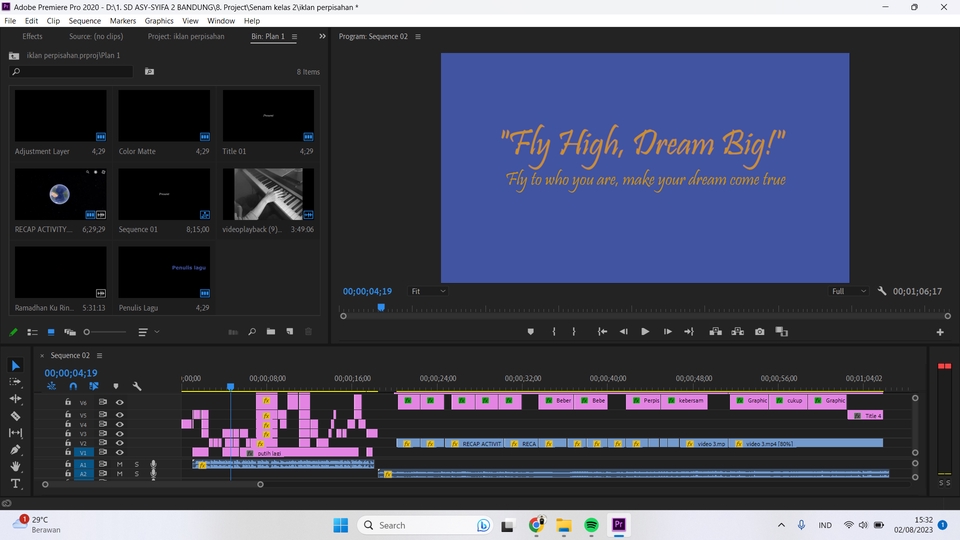Open the Bin: Plan 1 panel menu
The width and height of the screenshot is (960, 540).
tap(294, 37)
